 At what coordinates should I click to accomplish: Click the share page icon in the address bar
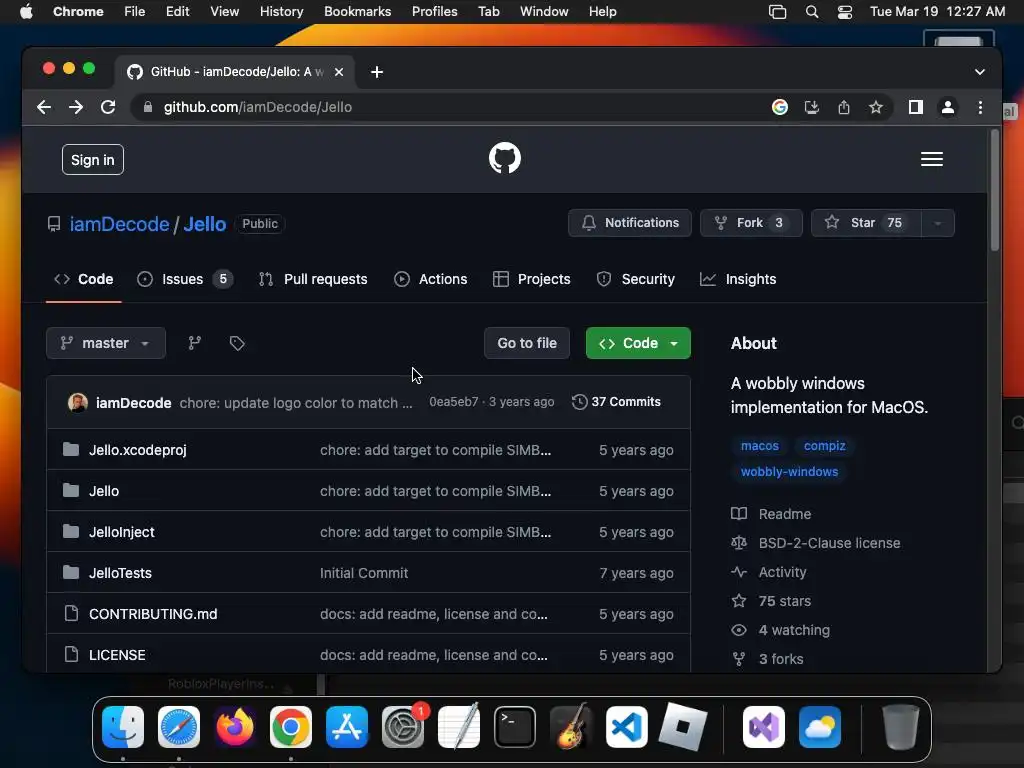point(844,107)
